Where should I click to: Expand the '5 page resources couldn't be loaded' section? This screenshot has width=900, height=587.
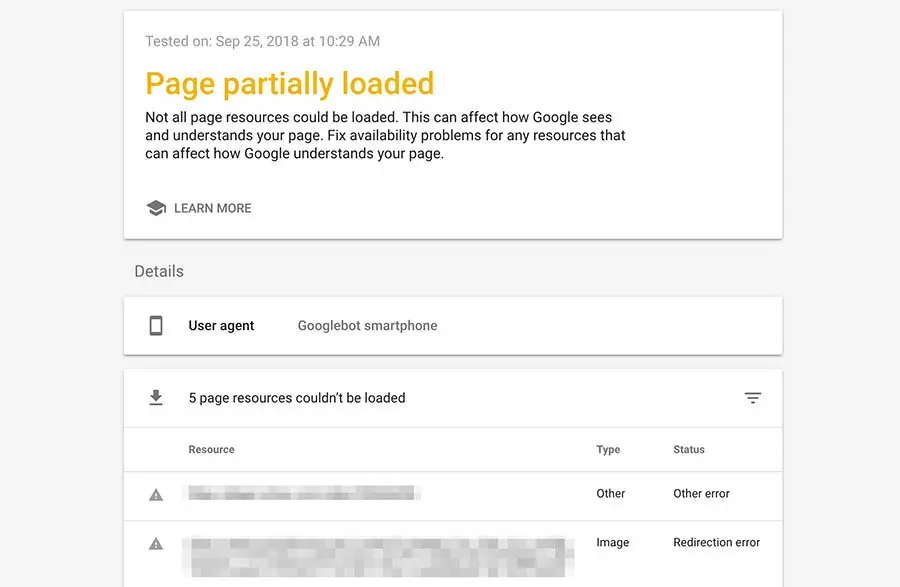(297, 398)
